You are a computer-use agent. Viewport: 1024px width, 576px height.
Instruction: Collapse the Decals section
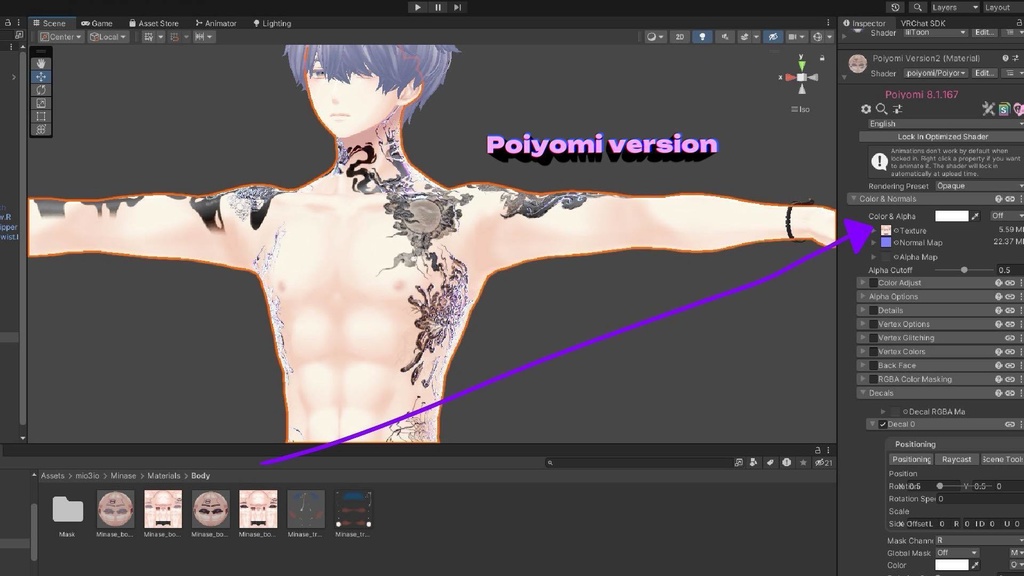coord(863,392)
